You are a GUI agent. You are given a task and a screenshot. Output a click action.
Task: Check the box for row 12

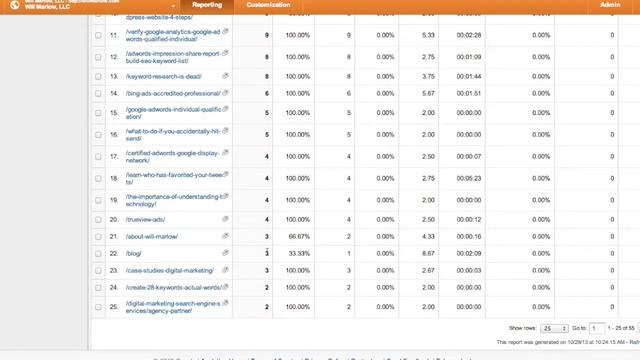(98, 57)
